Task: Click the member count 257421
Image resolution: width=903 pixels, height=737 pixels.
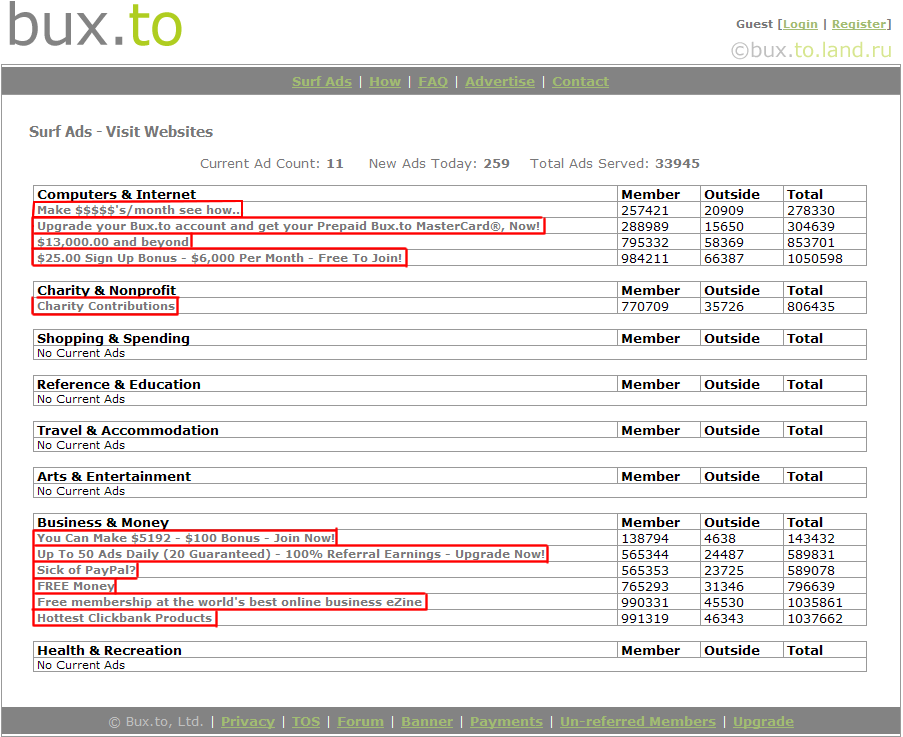Action: (644, 210)
